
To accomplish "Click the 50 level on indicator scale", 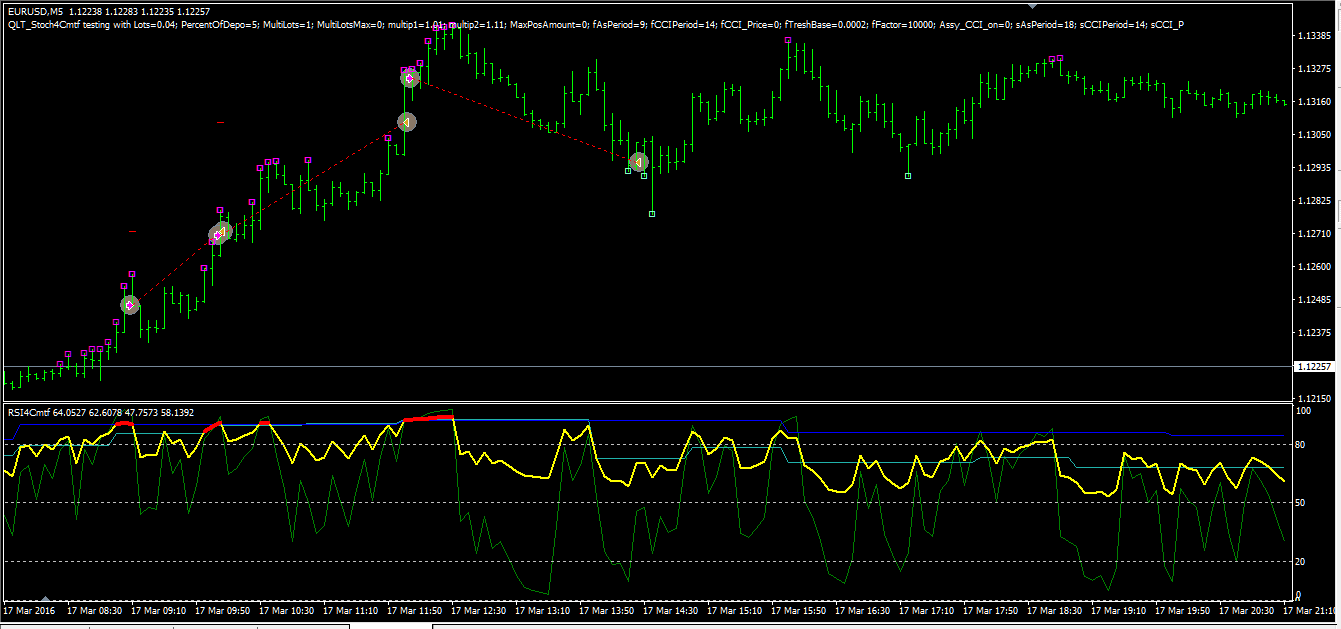I will [1301, 503].
